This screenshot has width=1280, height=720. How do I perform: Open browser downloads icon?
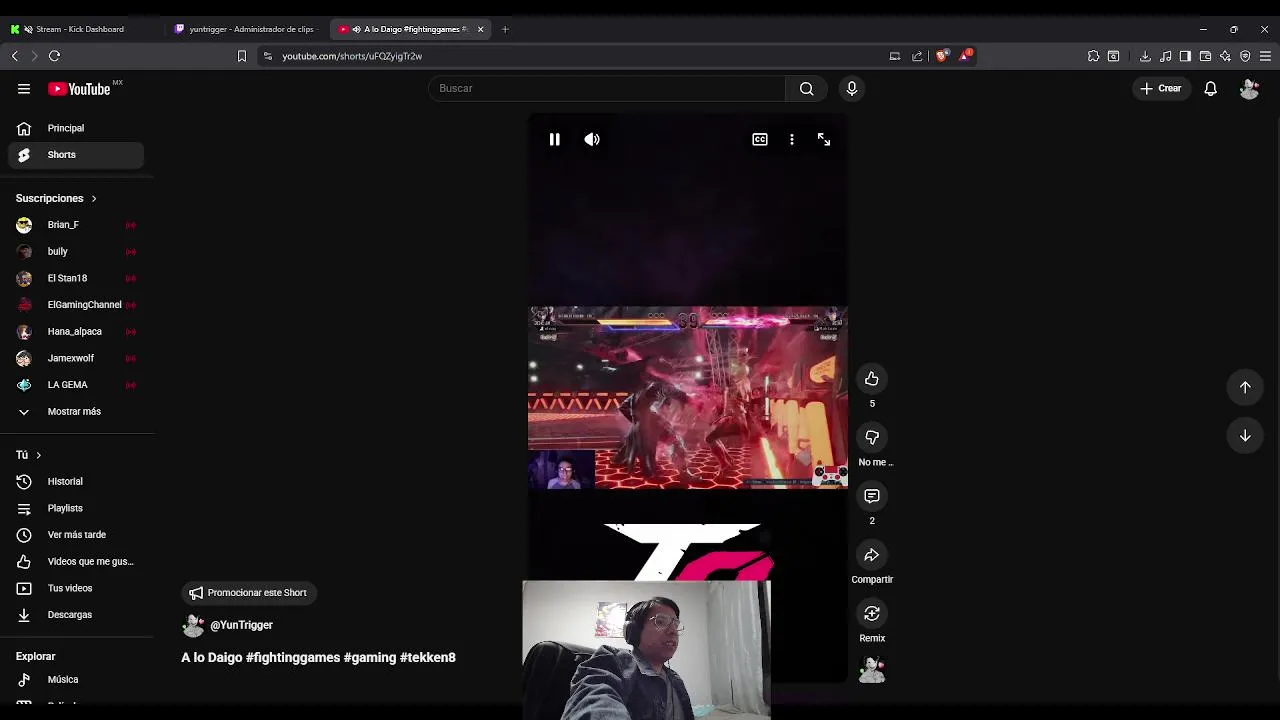pyautogui.click(x=1145, y=56)
